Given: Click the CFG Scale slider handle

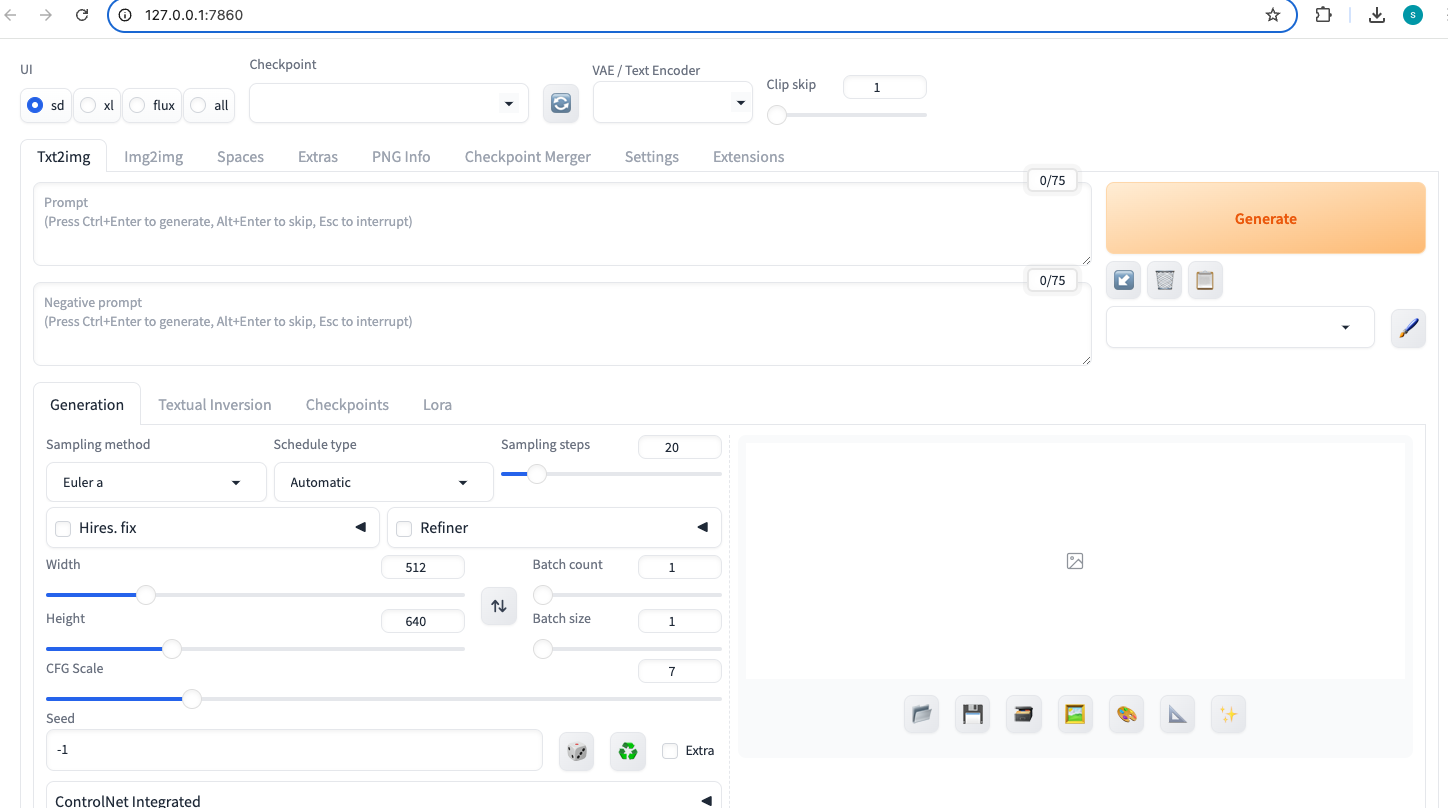Looking at the screenshot, I should (x=192, y=699).
